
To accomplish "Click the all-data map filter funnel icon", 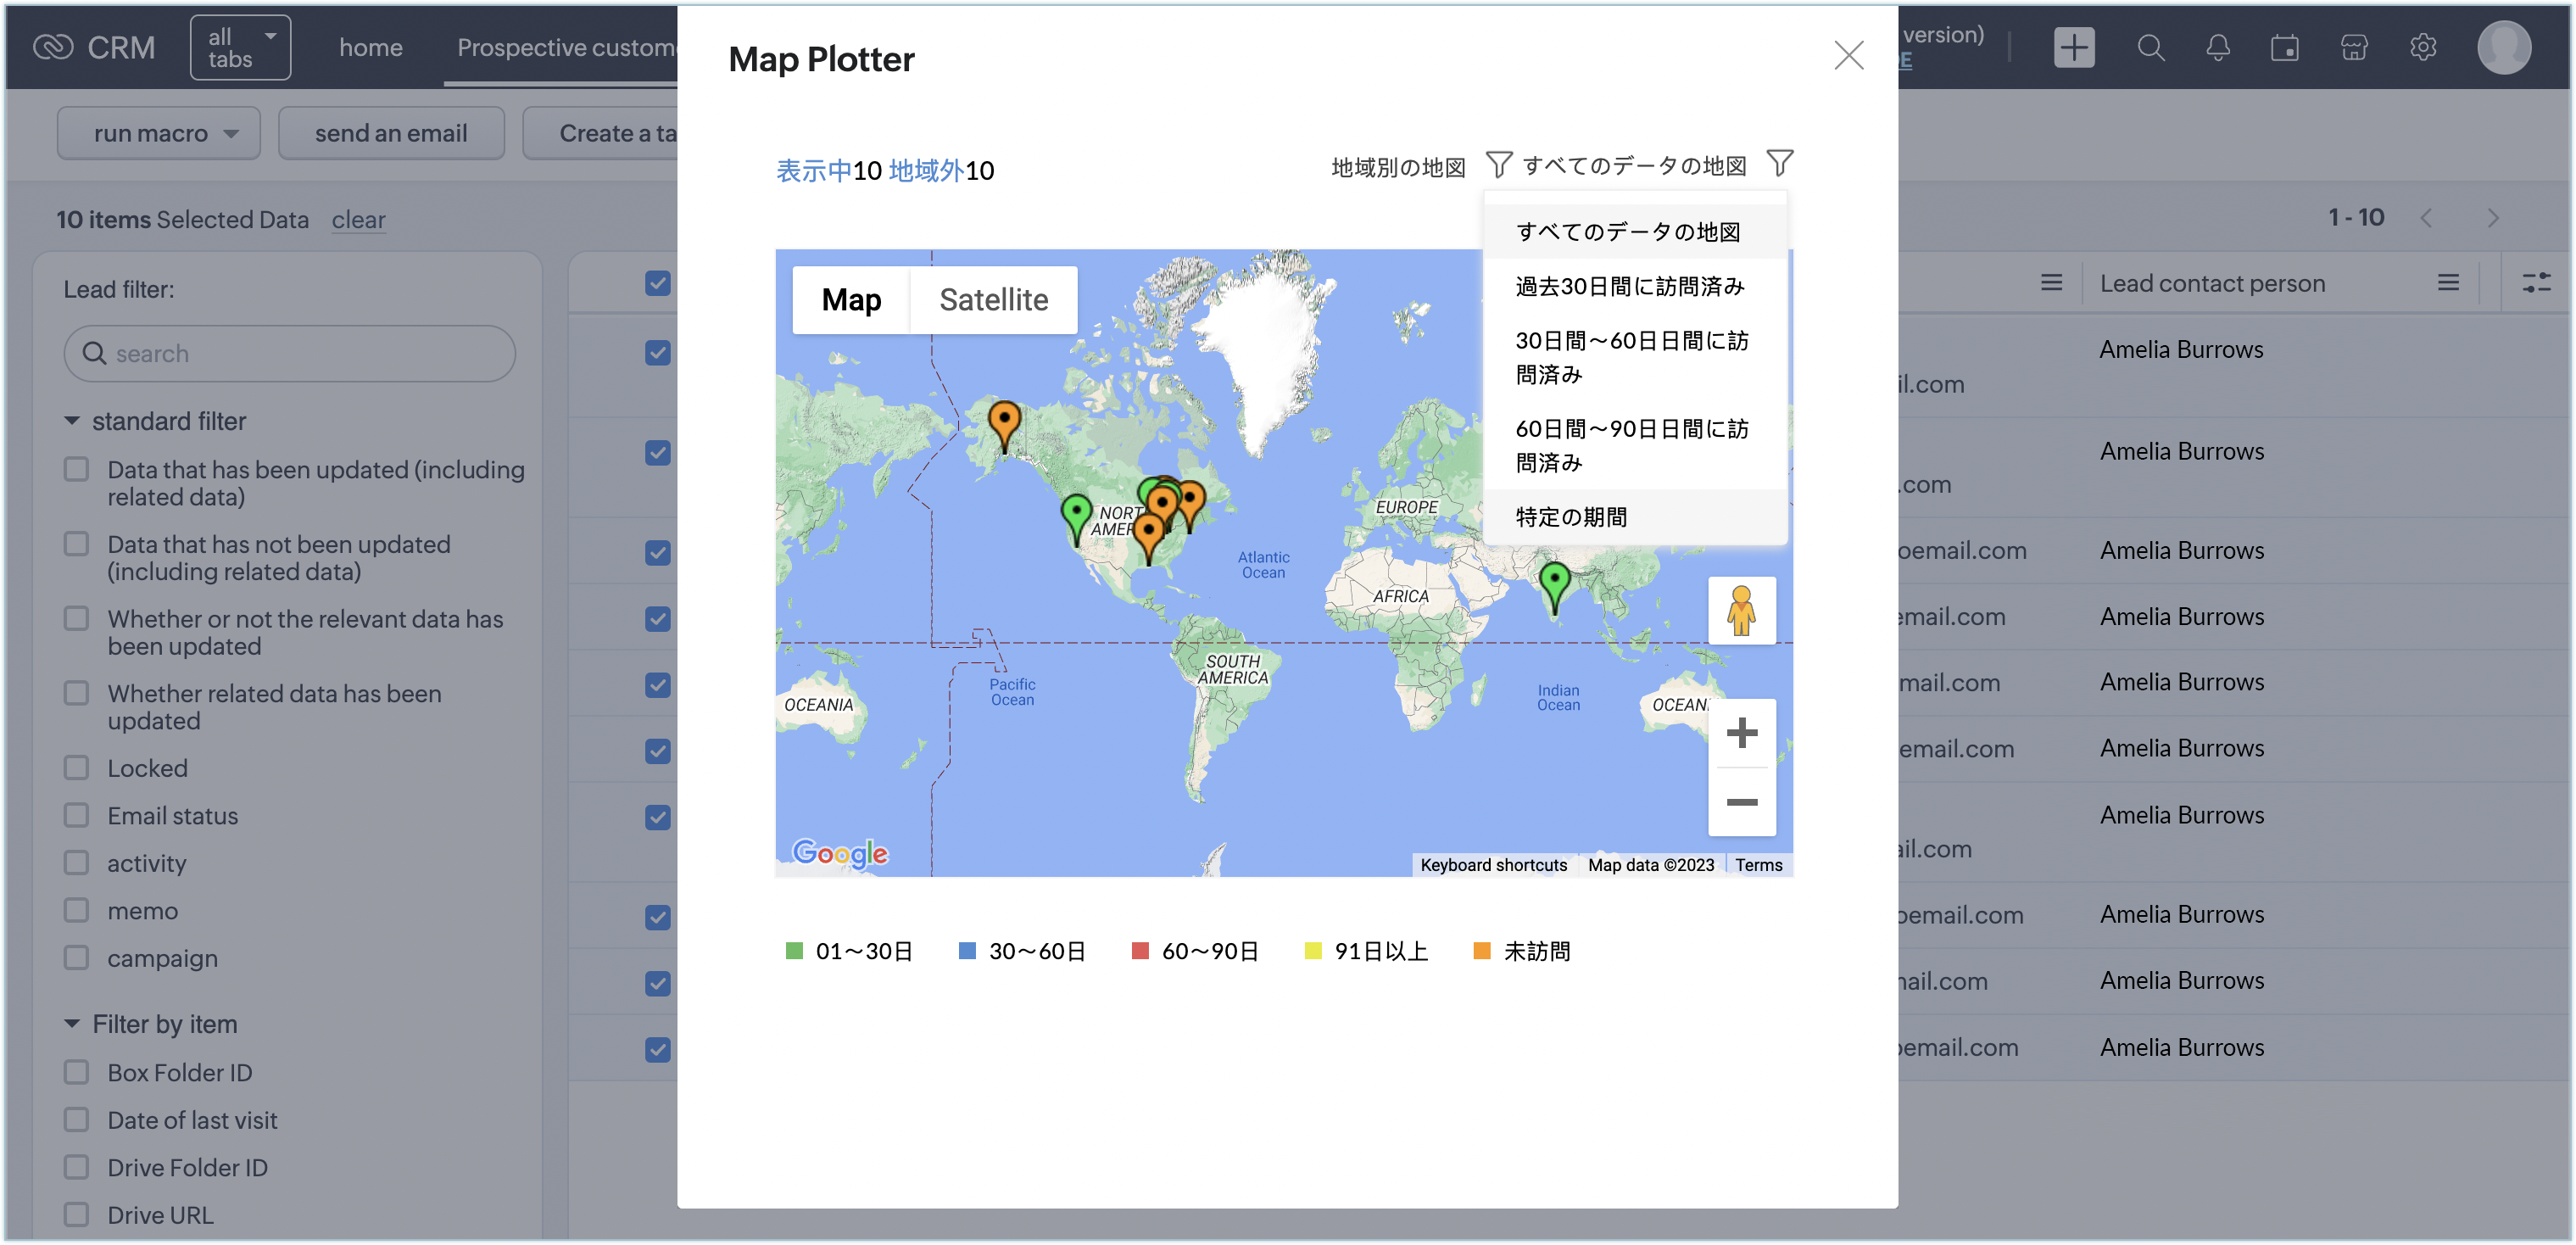I will pyautogui.click(x=1779, y=163).
